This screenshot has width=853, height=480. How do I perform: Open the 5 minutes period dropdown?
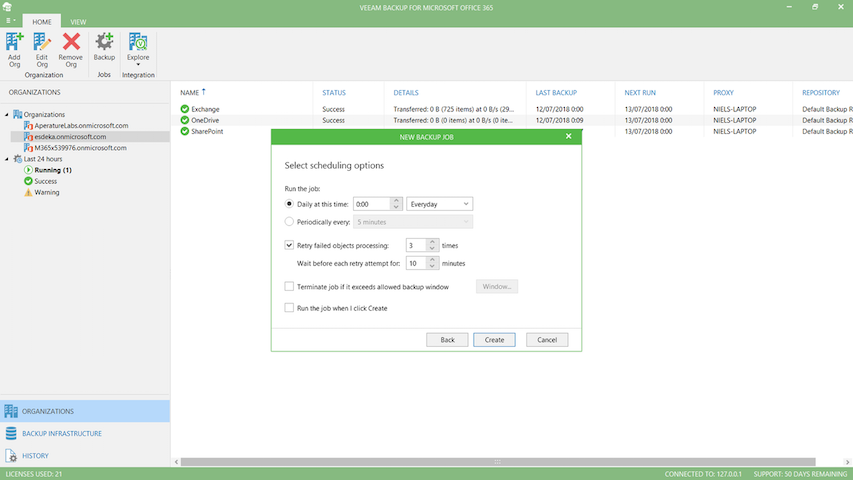pos(413,222)
